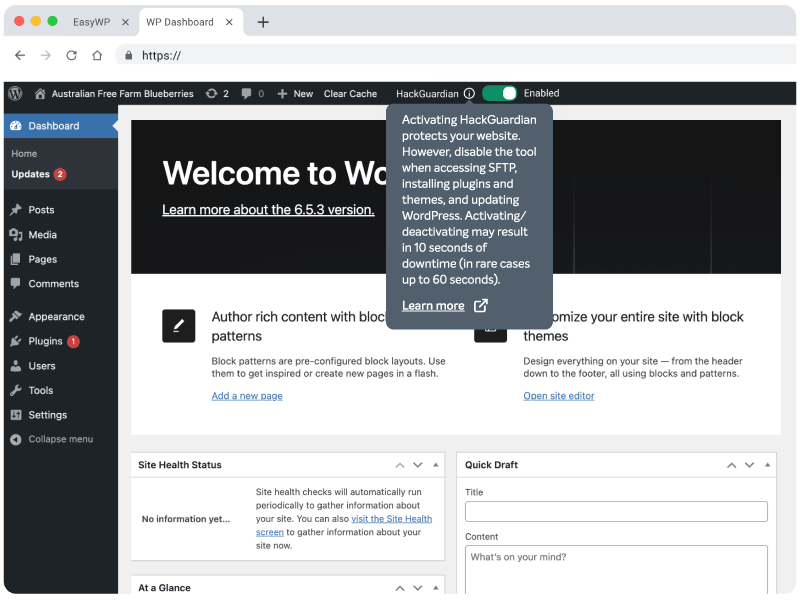Click the Collapse menu label
This screenshot has width=800, height=604.
(x=61, y=439)
